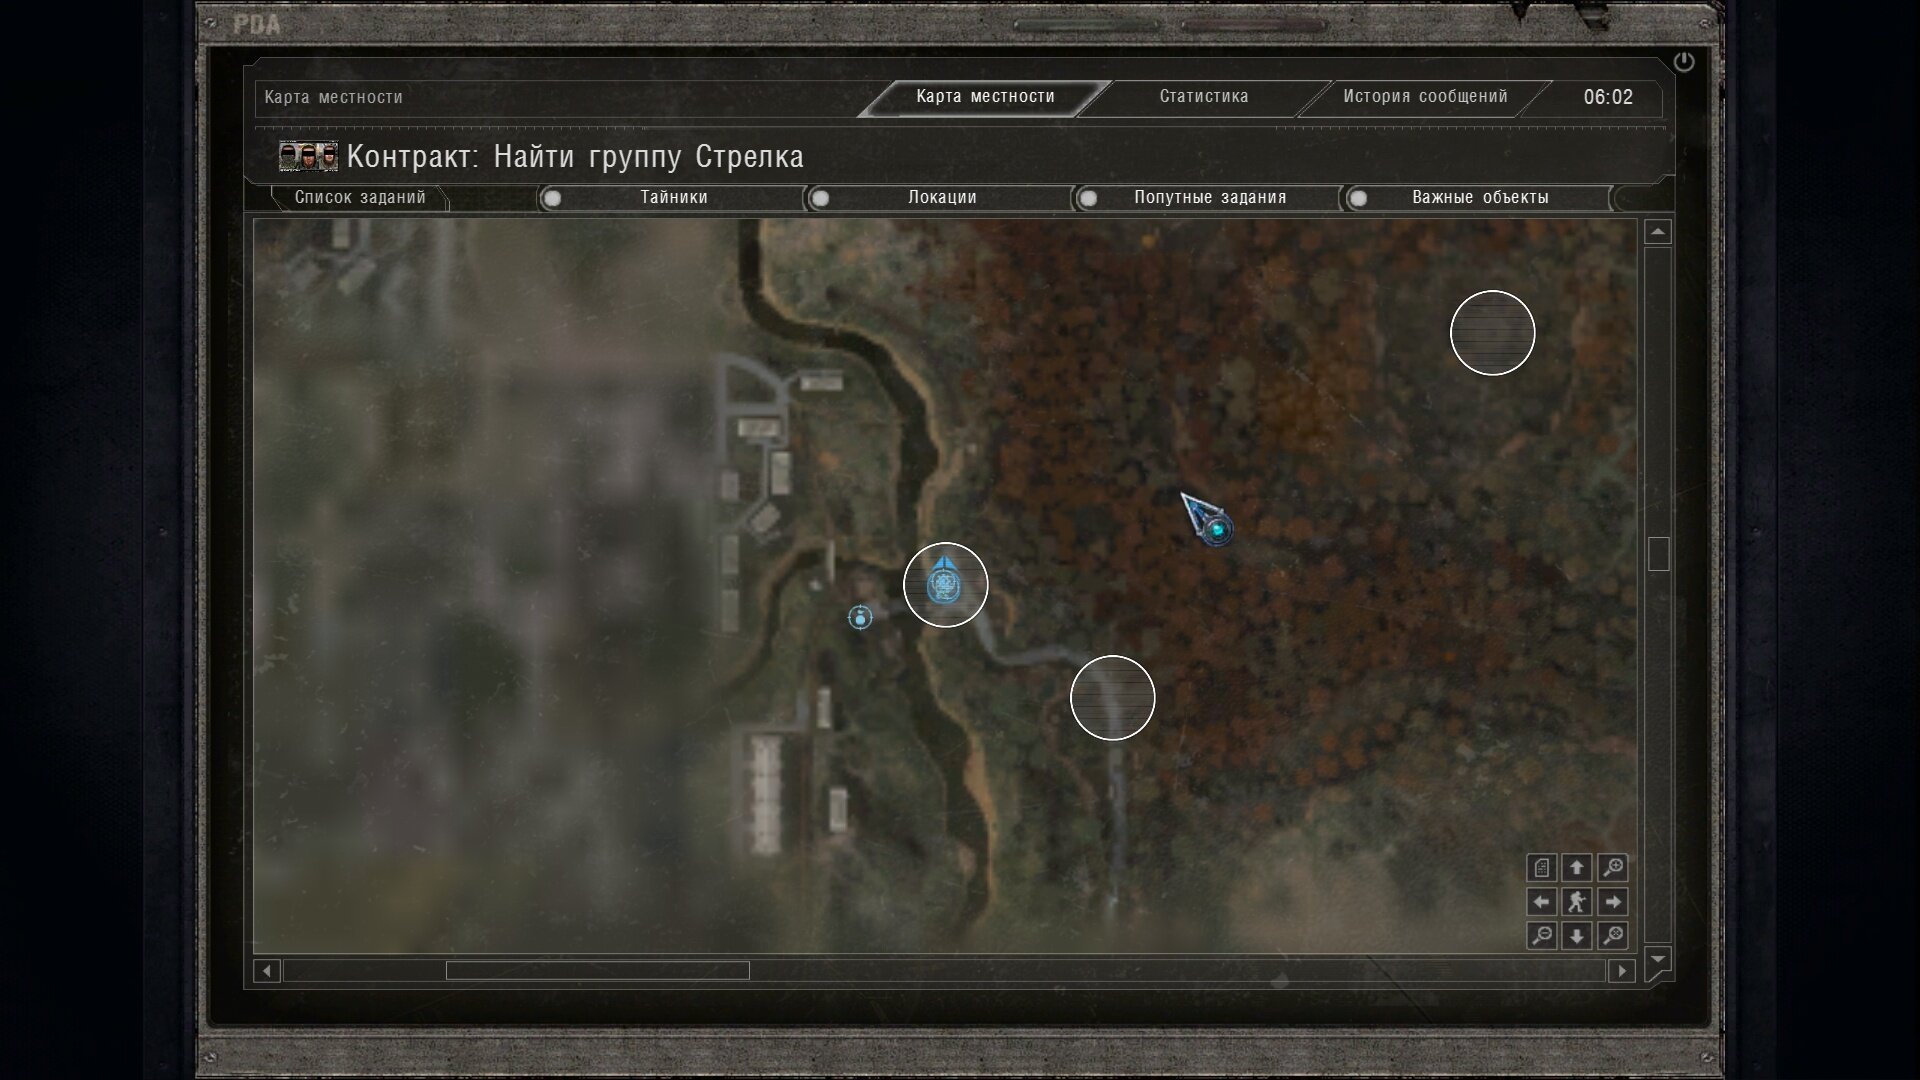Pan the map right with arrow button
Image resolution: width=1920 pixels, height=1080 pixels.
(x=1612, y=902)
